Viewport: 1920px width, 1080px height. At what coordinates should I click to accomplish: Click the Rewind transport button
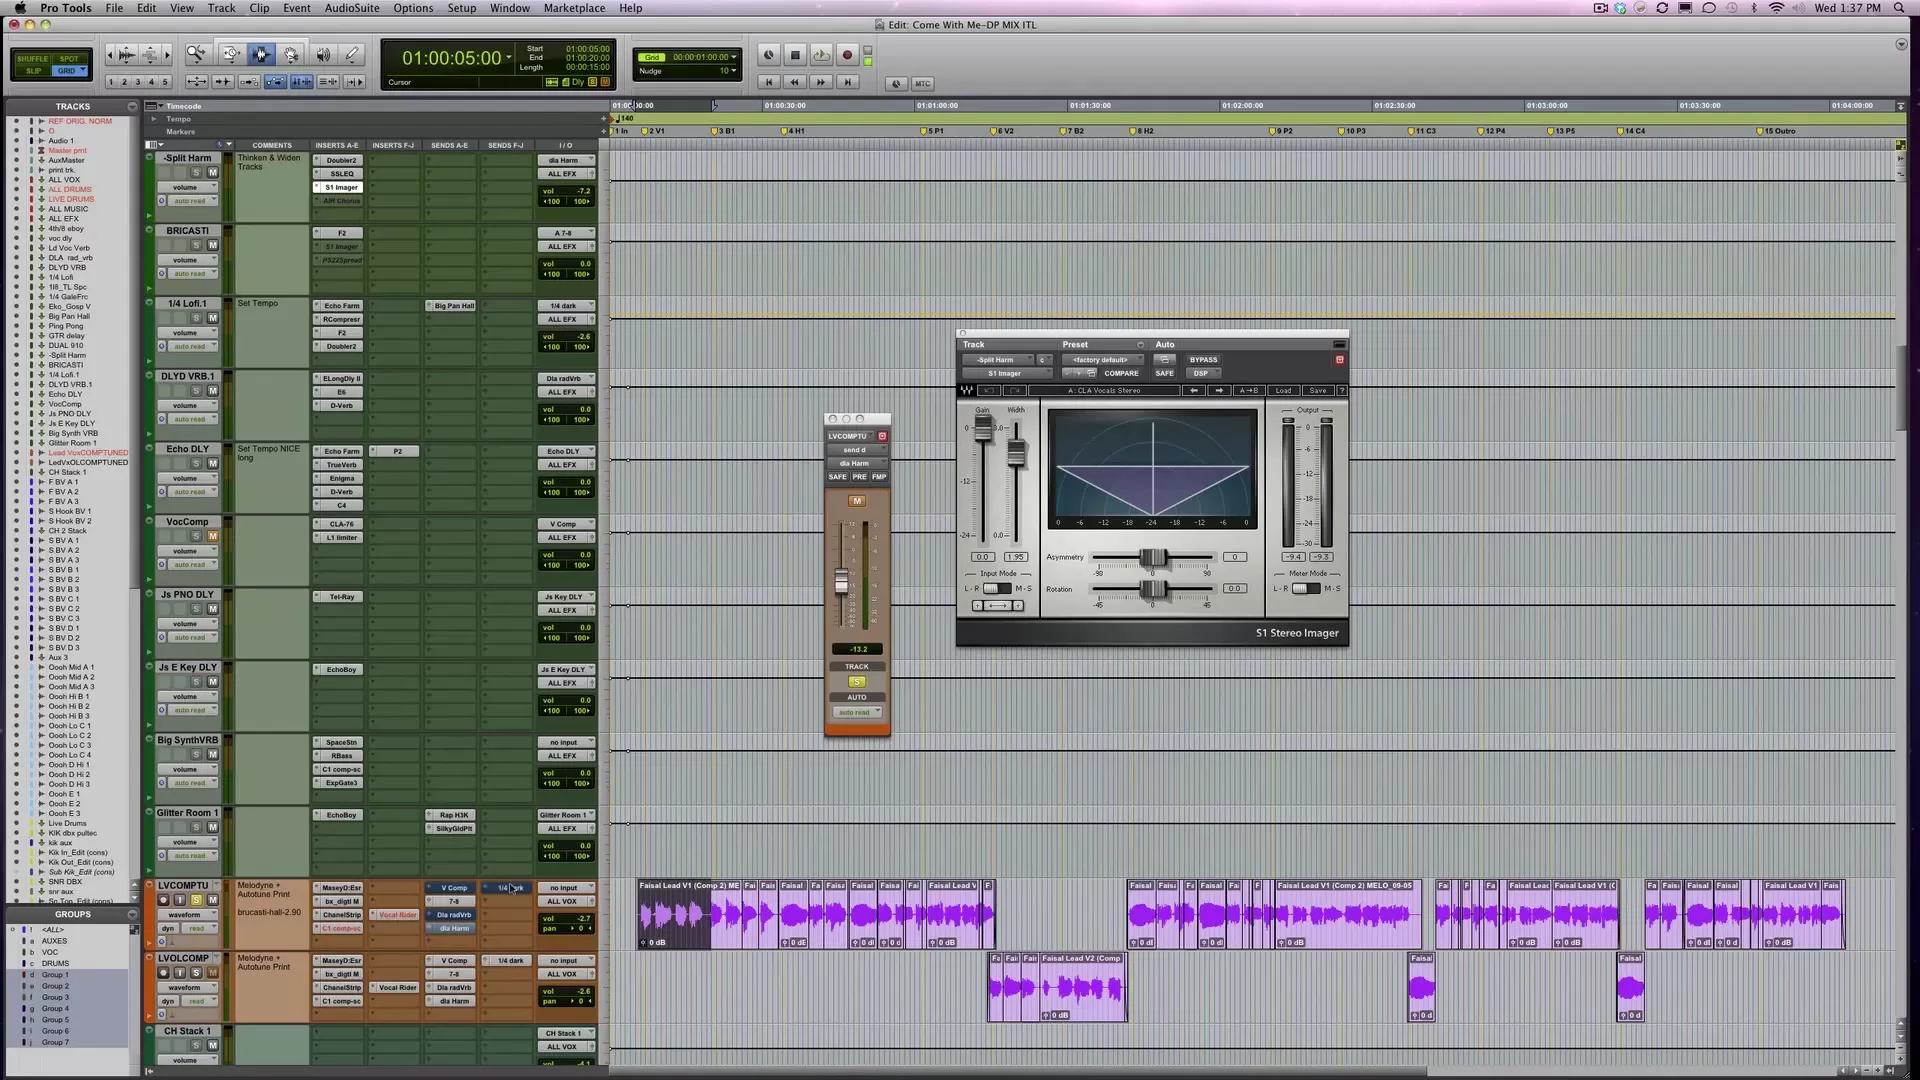tap(794, 83)
